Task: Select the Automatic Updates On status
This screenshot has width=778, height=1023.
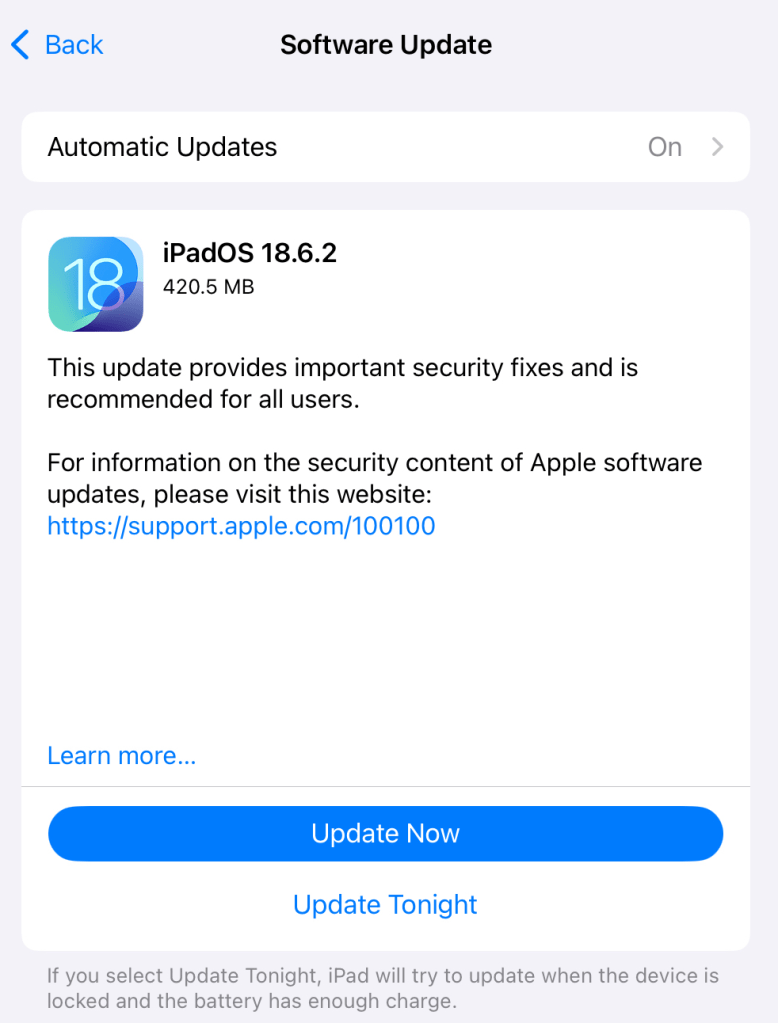Action: (x=664, y=147)
